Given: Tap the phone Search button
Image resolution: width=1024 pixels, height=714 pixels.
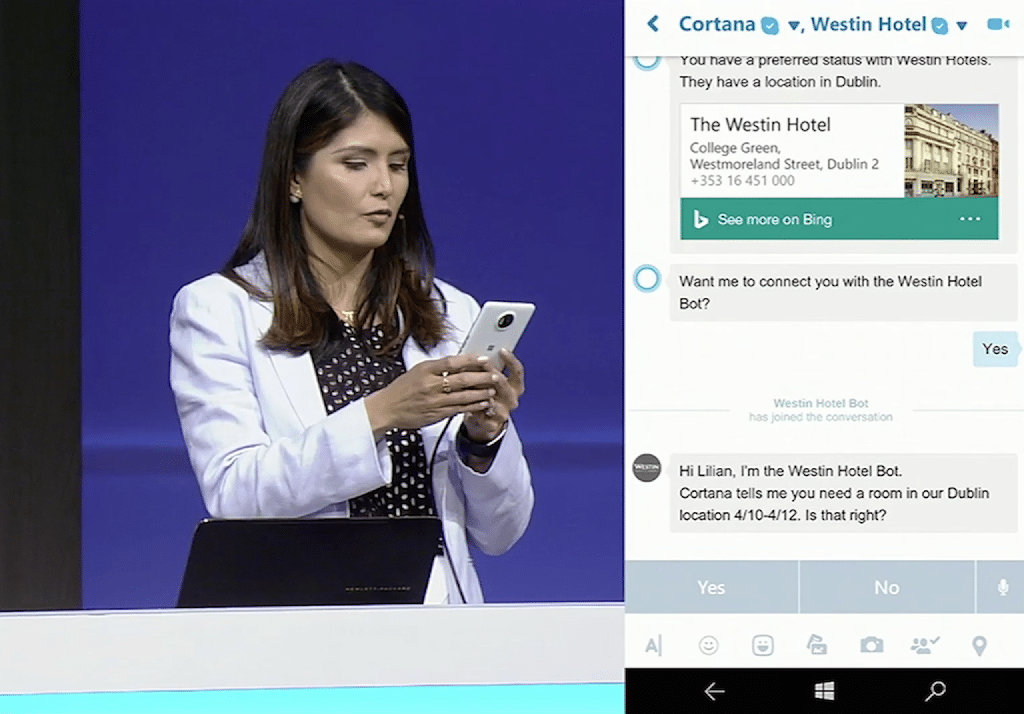Looking at the screenshot, I should 935,691.
